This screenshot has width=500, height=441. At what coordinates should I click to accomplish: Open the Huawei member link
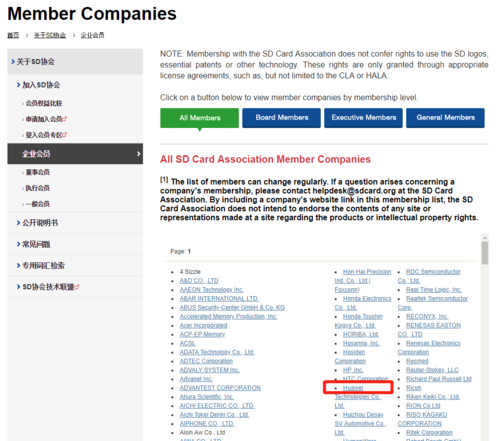353,388
